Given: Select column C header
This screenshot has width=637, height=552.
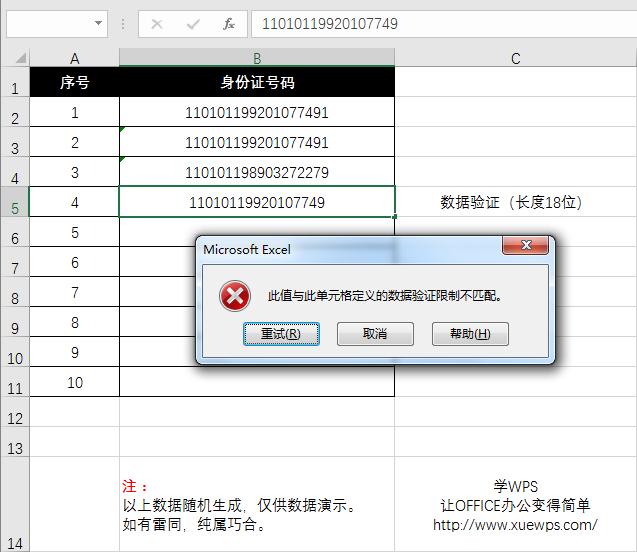Looking at the screenshot, I should (x=516, y=58).
